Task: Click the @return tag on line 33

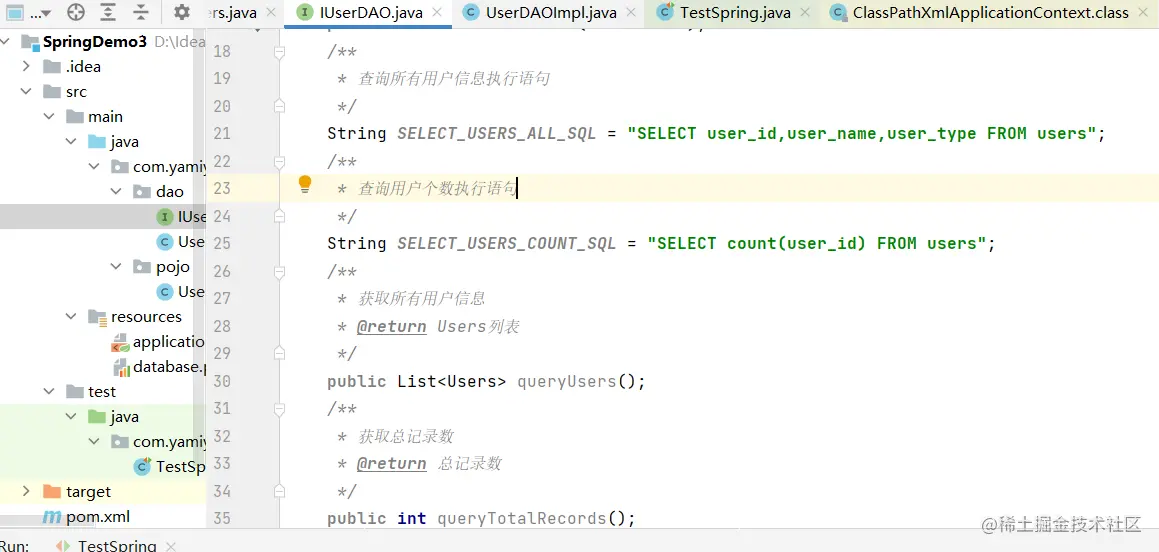Action: [391, 464]
